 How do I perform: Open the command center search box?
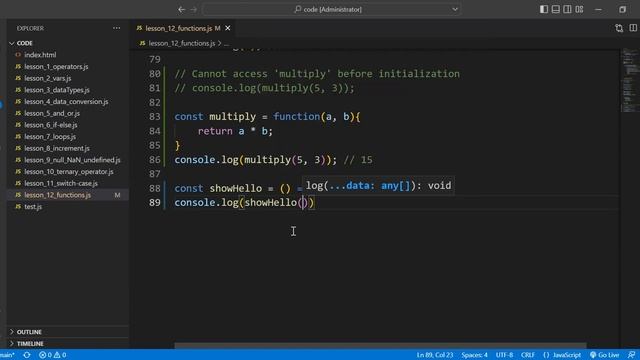click(x=331, y=9)
